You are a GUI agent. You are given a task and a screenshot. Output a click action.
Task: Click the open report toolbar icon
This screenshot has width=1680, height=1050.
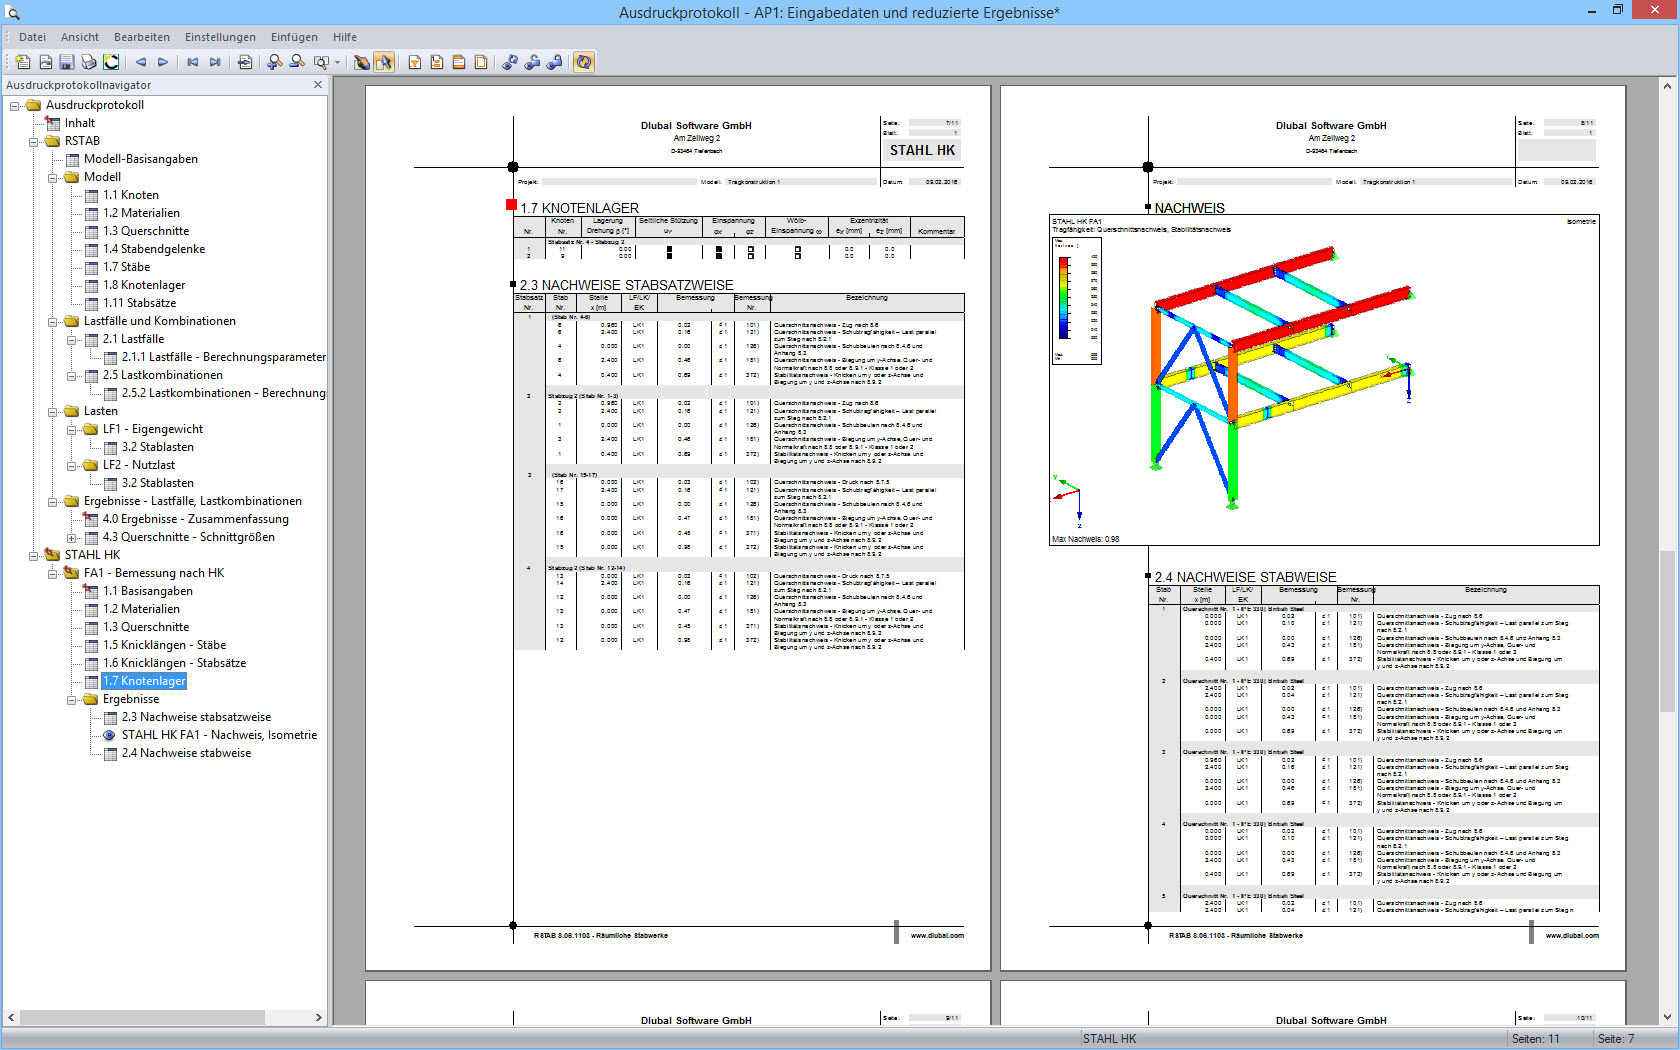45,62
